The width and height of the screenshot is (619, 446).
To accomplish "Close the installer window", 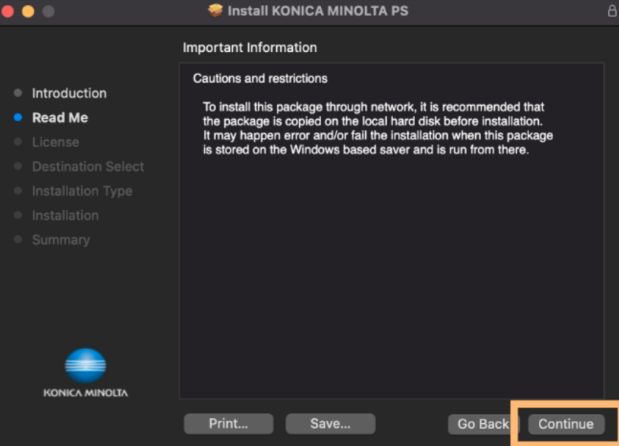I will (8, 11).
